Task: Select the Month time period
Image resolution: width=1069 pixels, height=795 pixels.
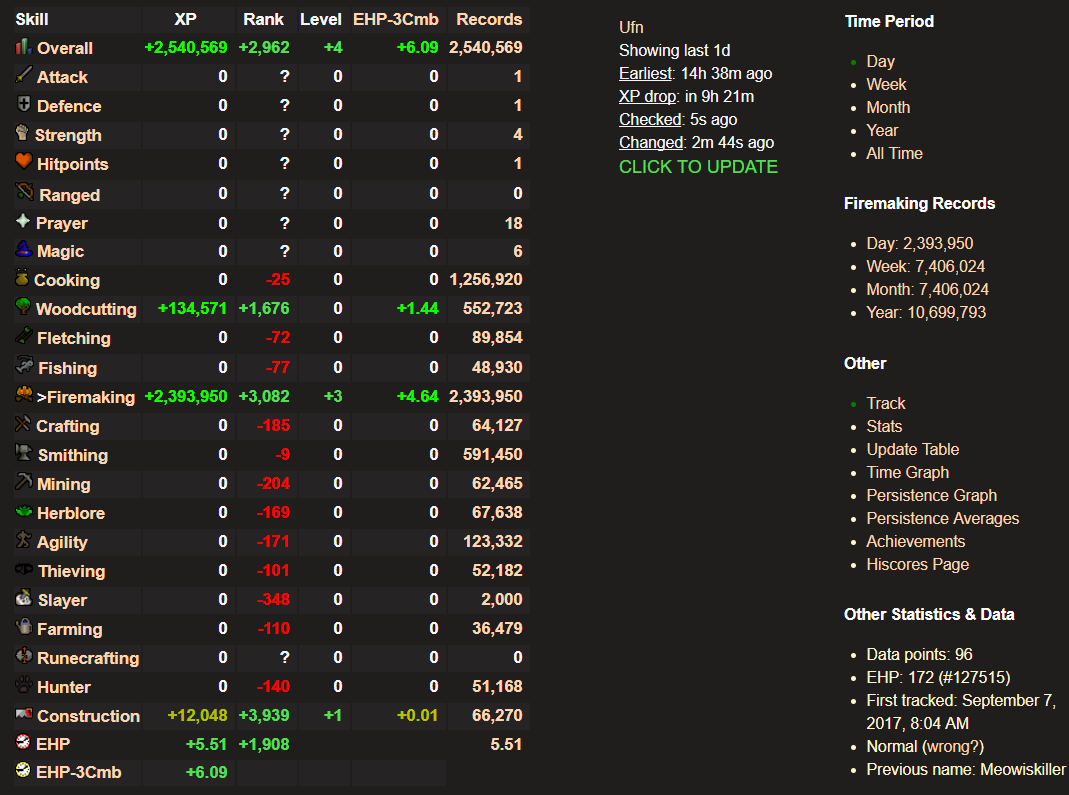Action: click(x=888, y=108)
